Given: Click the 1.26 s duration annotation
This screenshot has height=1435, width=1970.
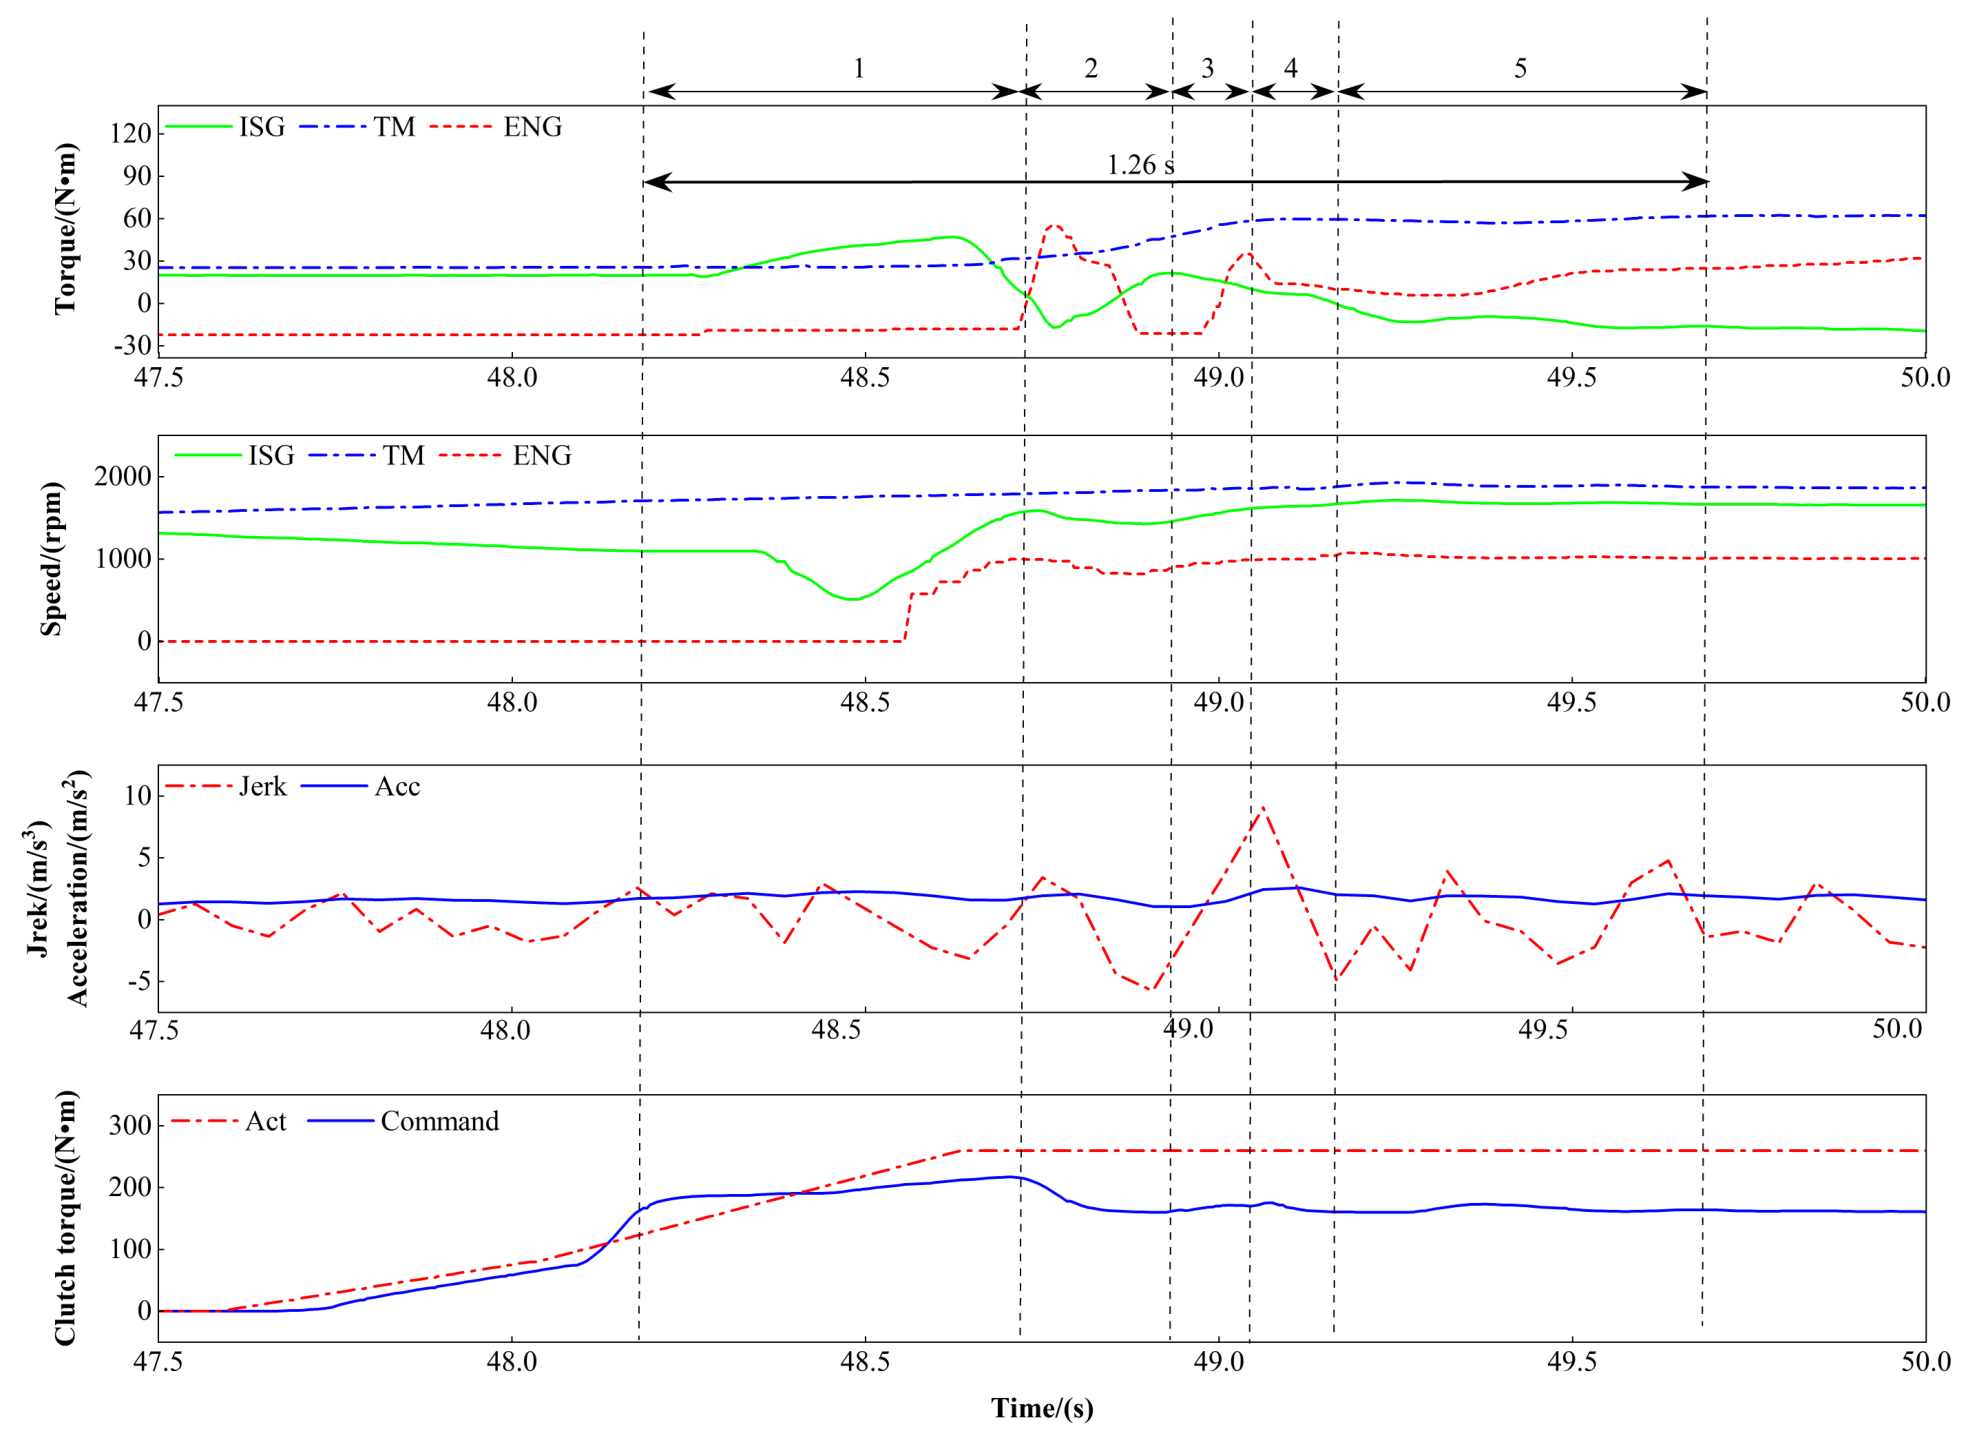Looking at the screenshot, I should click(x=1140, y=165).
